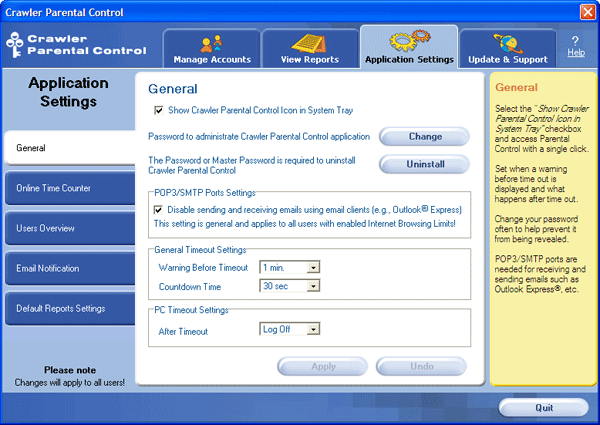Click the Application Settings gears icon
600x425 pixels.
409,41
